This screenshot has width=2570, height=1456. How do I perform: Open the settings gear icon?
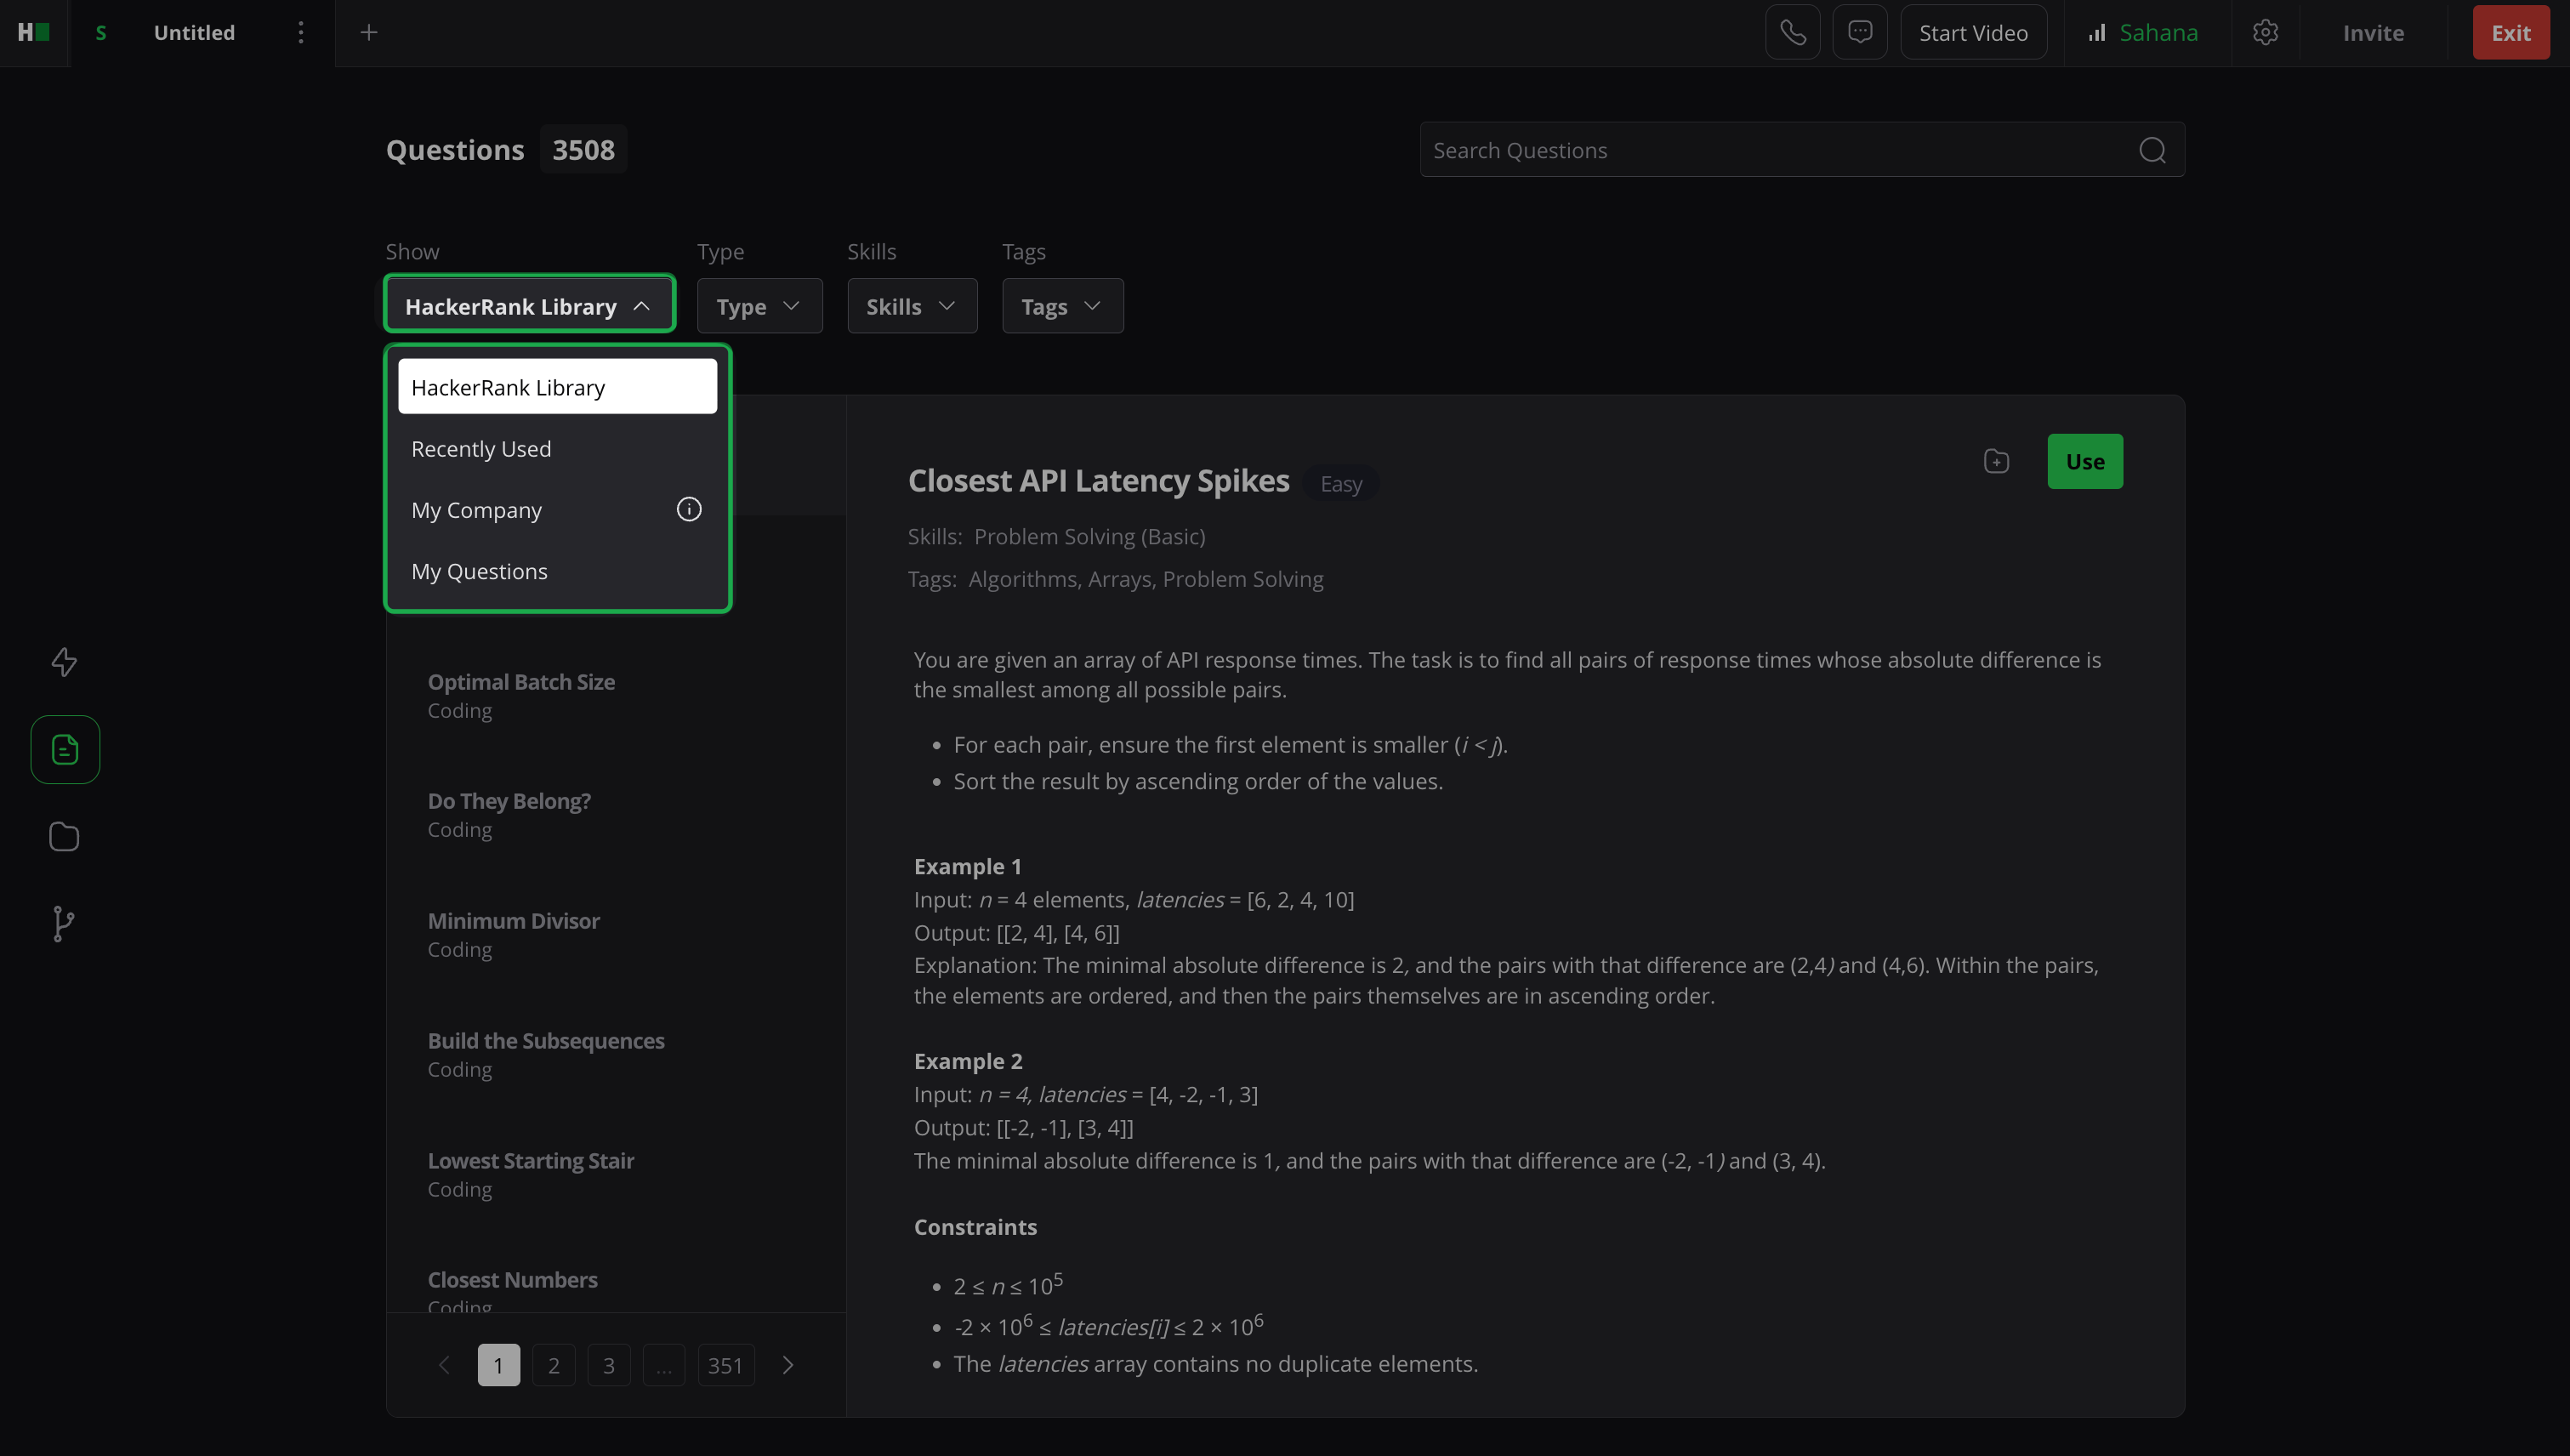click(x=2265, y=33)
